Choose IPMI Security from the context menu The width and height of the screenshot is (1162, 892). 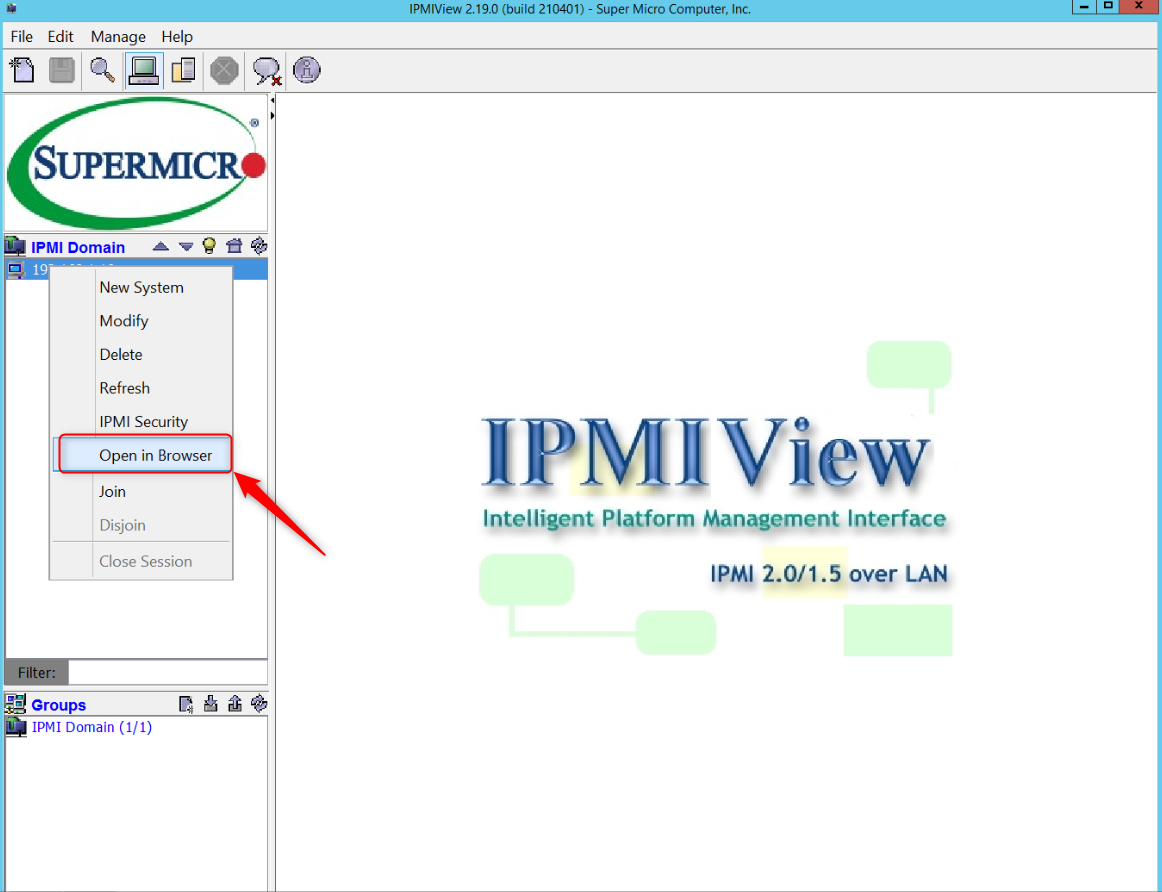pos(141,422)
